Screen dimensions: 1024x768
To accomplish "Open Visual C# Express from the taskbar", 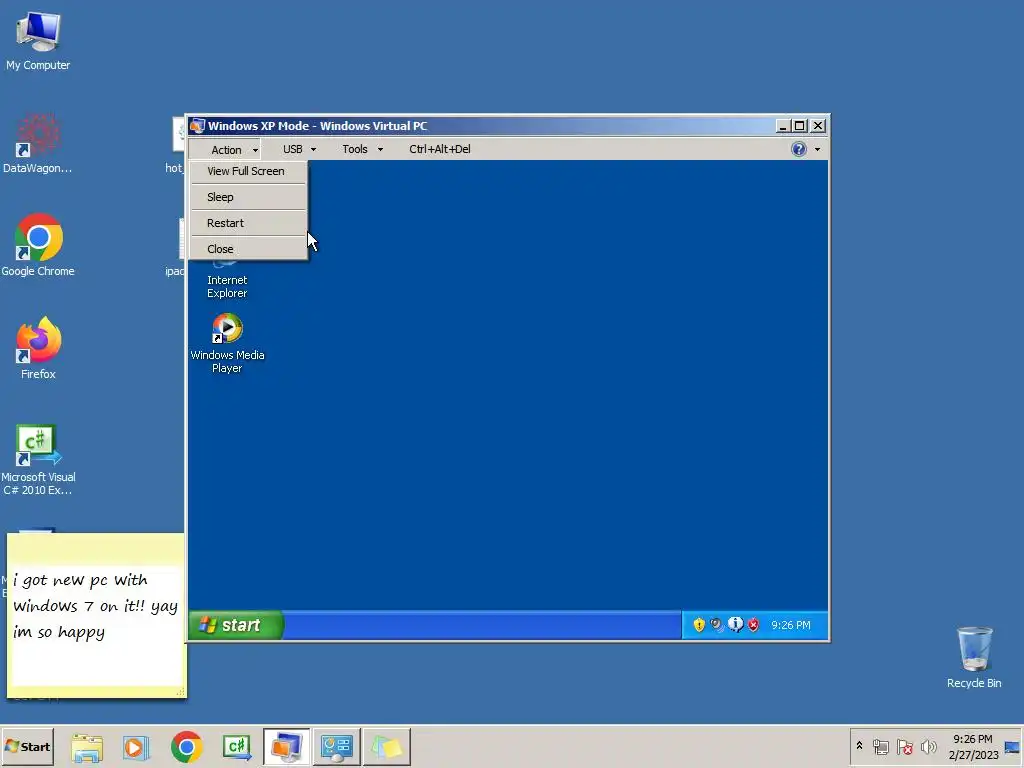I will tap(236, 747).
